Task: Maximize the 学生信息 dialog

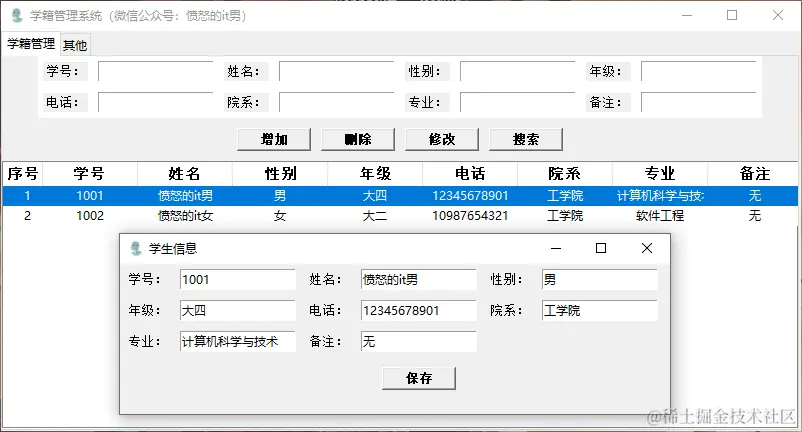Action: click(x=601, y=248)
